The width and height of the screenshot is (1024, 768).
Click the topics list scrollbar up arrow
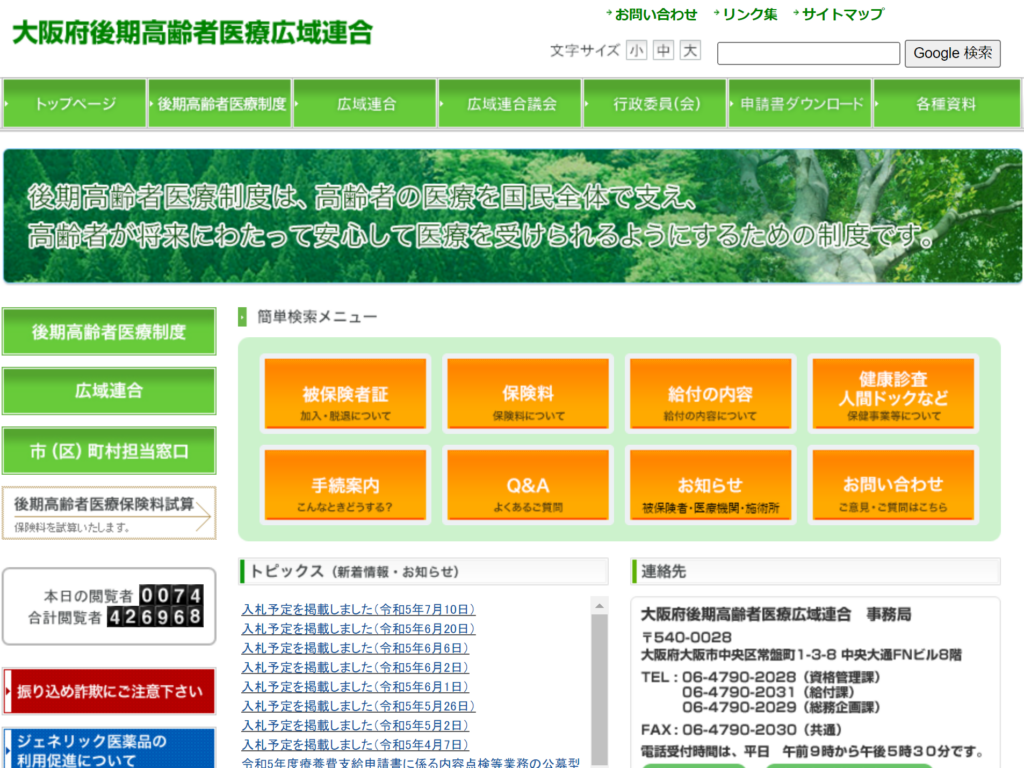coord(600,605)
